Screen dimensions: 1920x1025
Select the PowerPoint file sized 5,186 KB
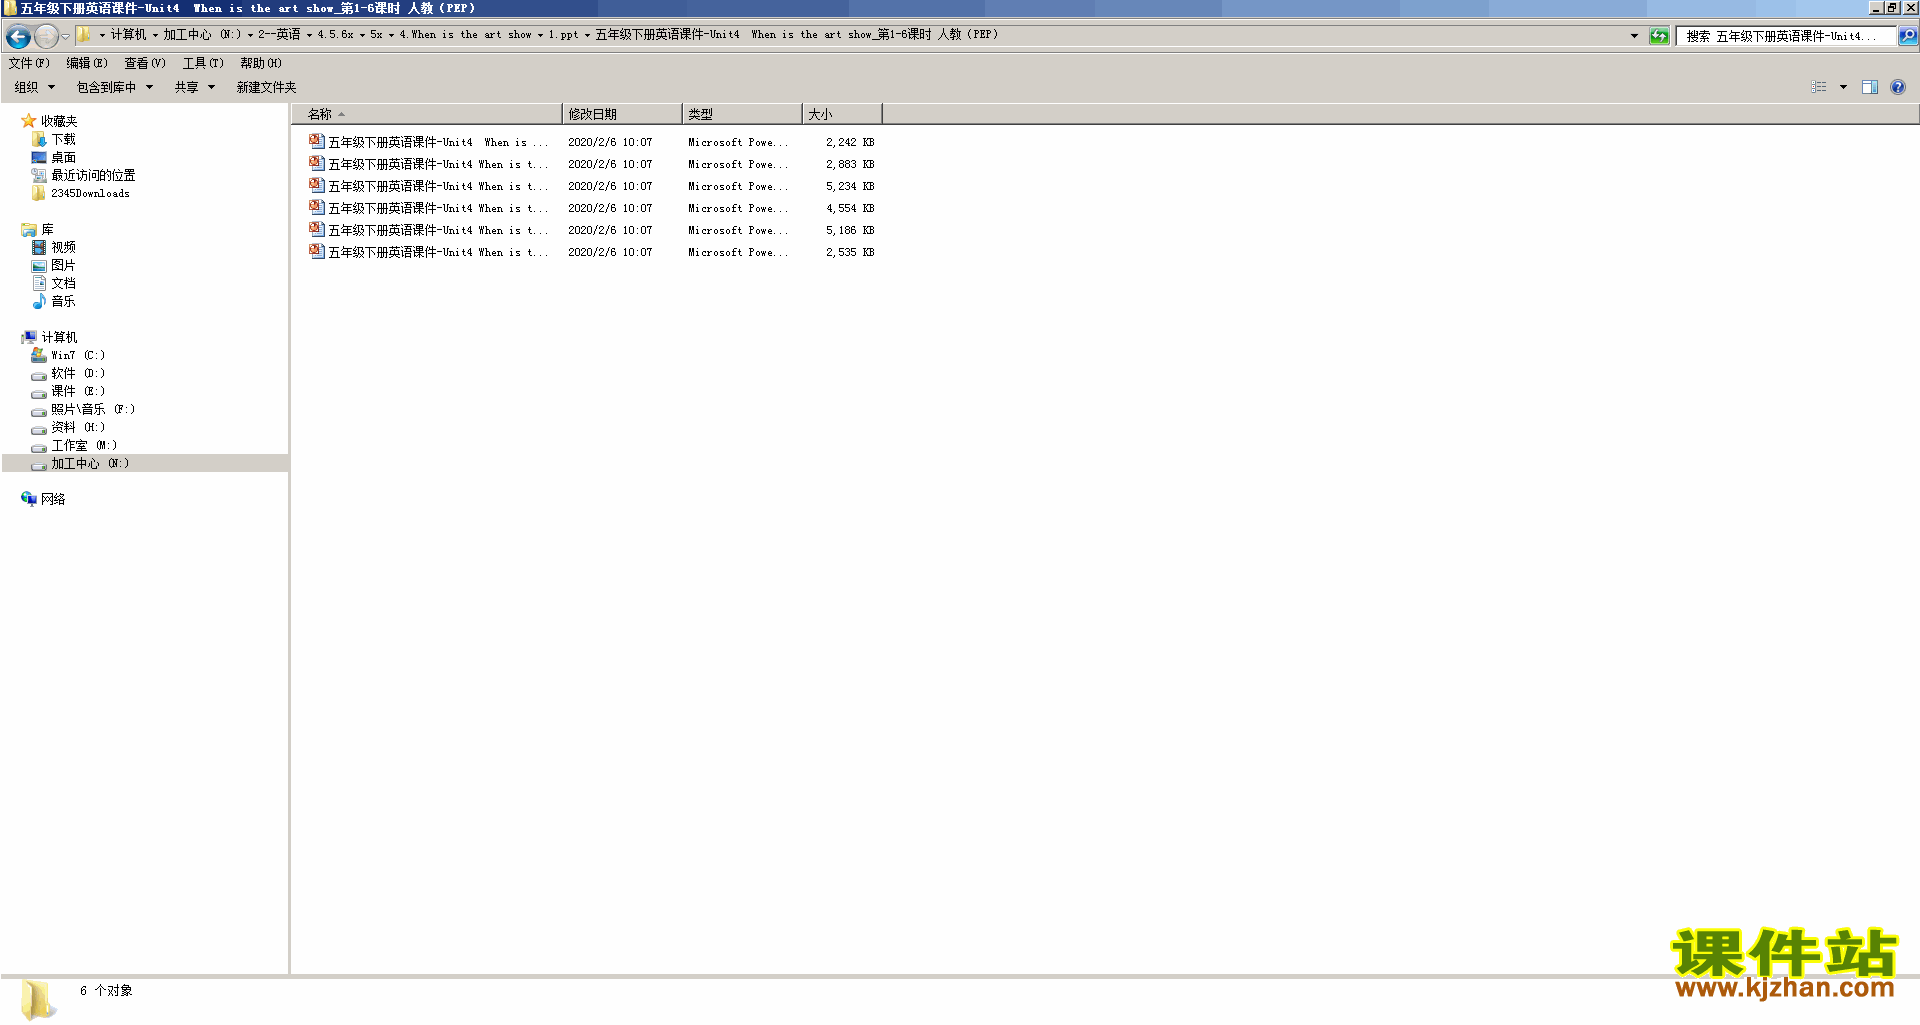[590, 230]
